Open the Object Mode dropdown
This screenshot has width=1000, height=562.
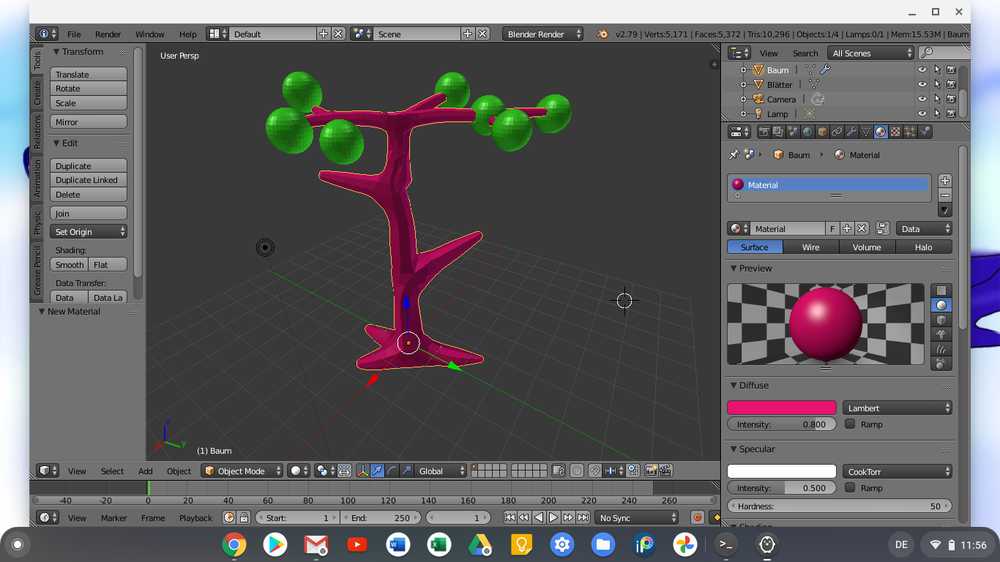[243, 471]
